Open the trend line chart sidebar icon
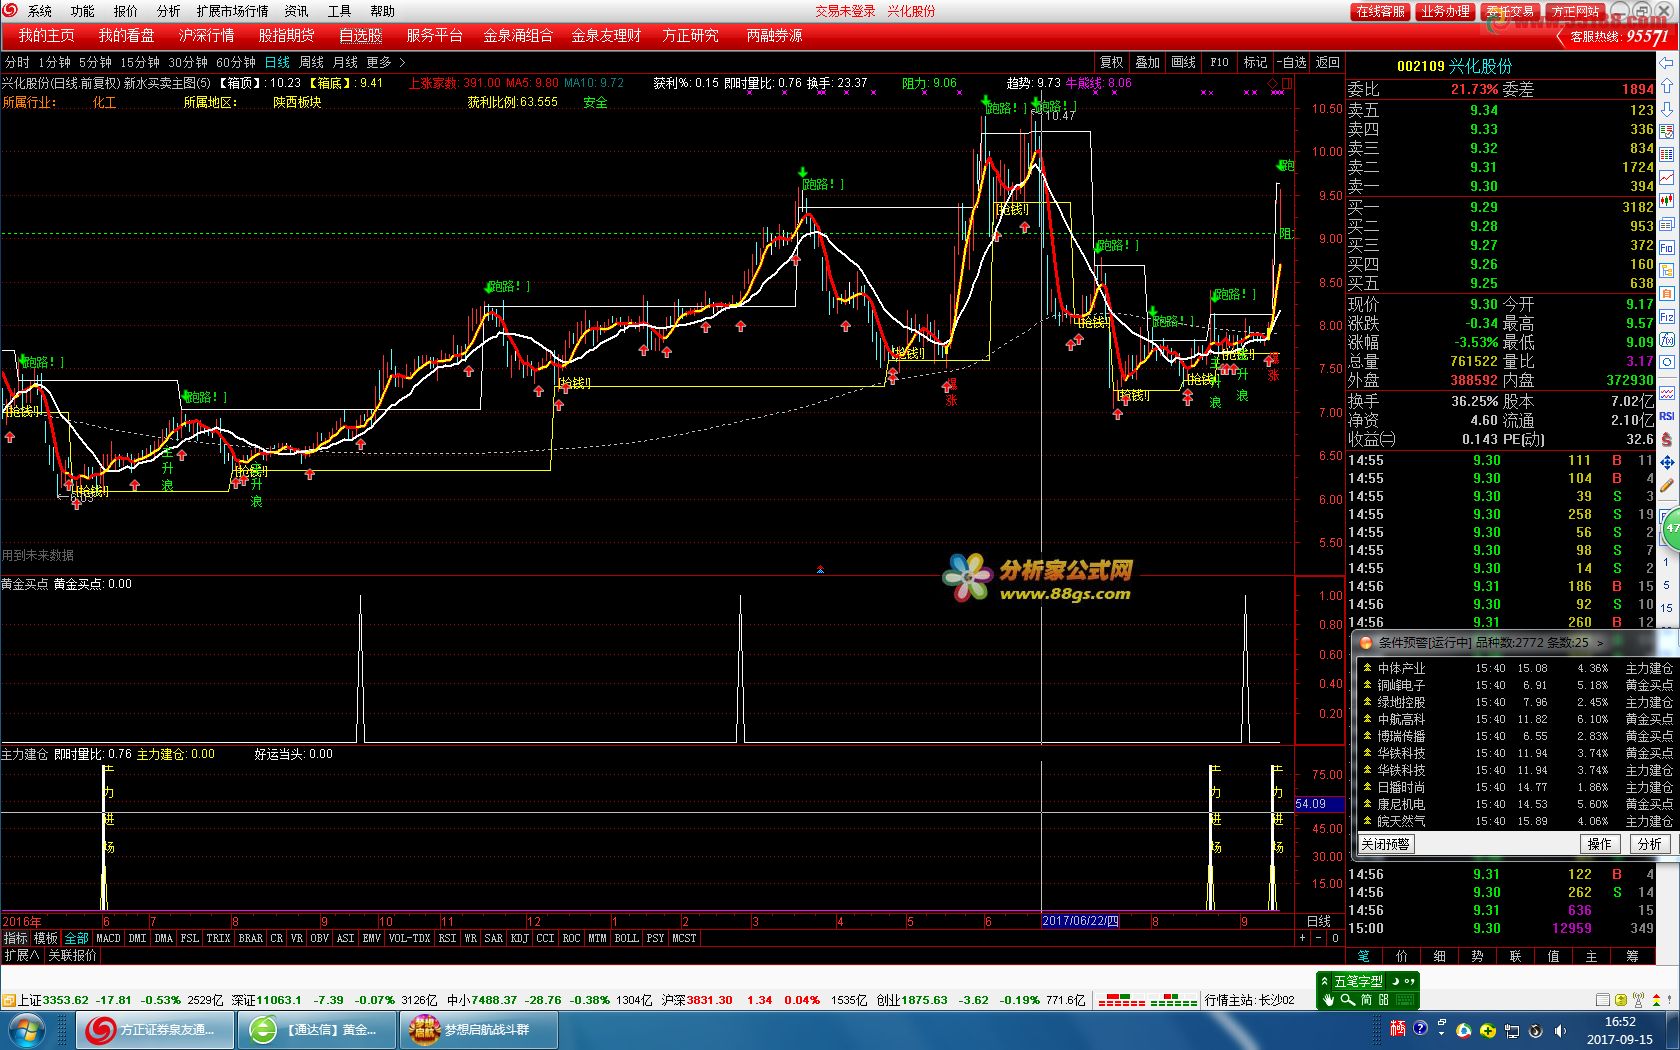1680x1050 pixels. 1666,178
